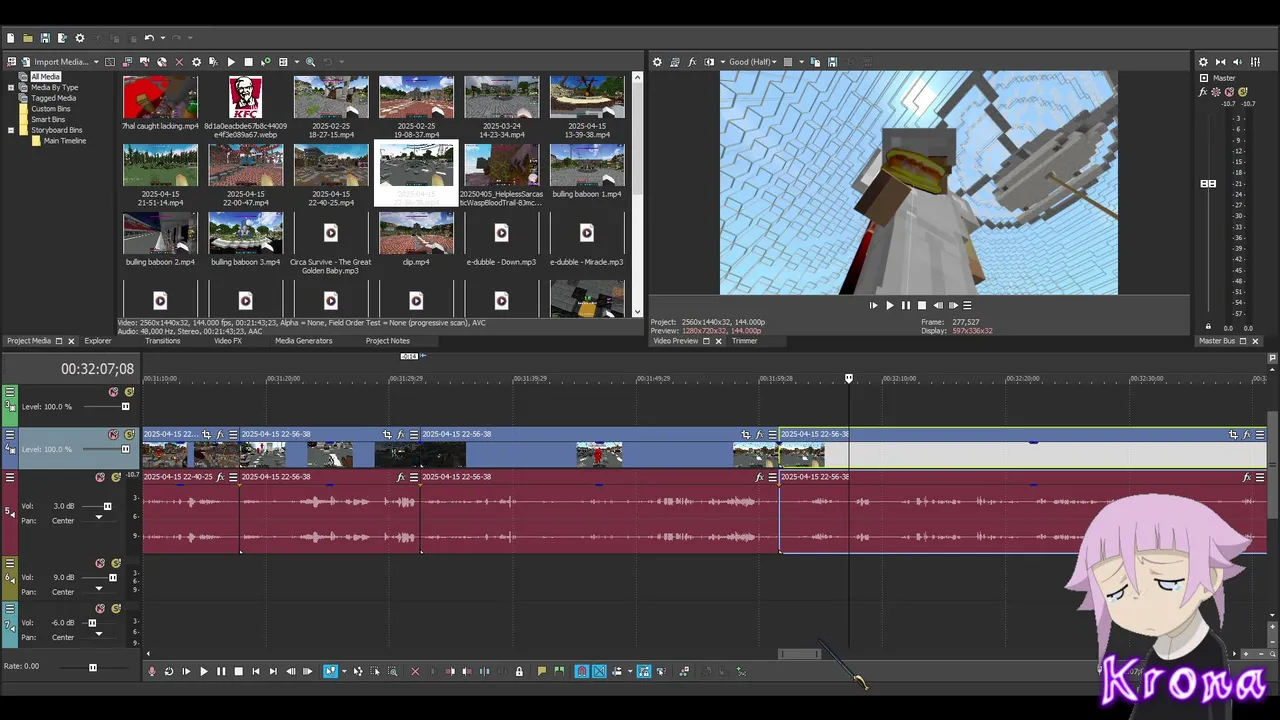
Task: Open the Import Media dropdown arrow
Action: 96,62
